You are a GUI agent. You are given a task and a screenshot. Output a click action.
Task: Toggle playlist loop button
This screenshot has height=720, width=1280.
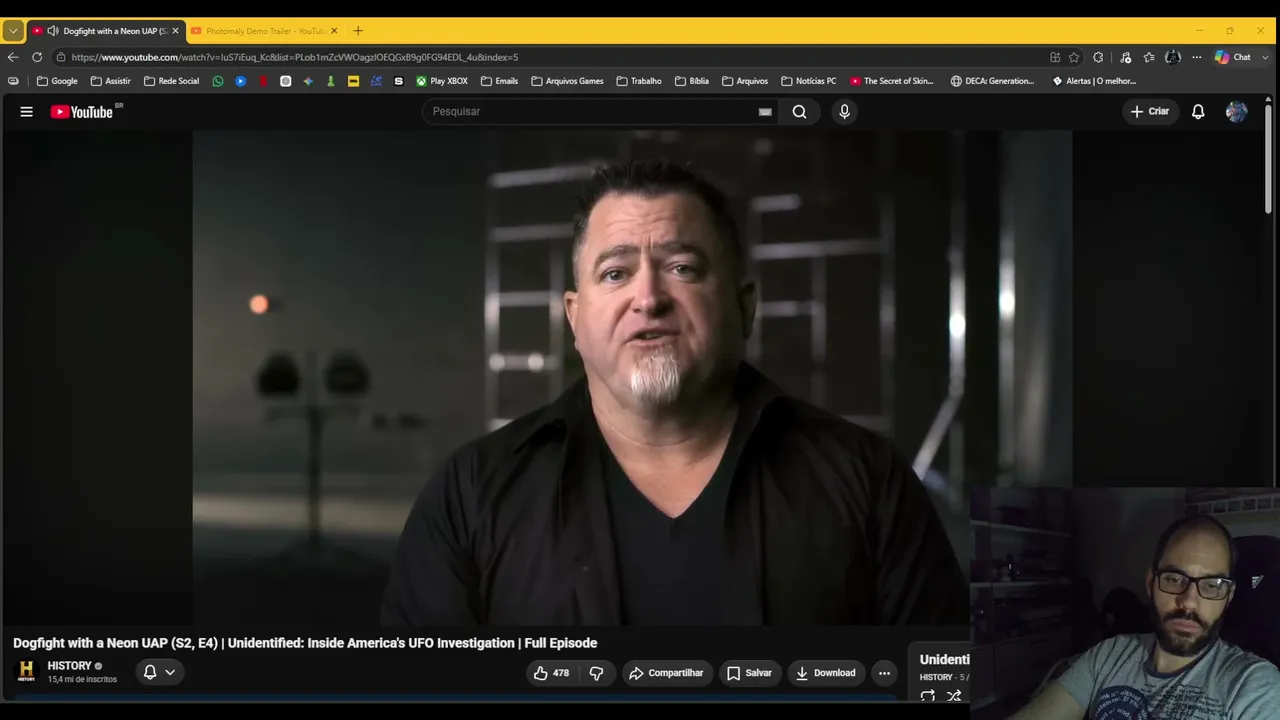coord(927,696)
